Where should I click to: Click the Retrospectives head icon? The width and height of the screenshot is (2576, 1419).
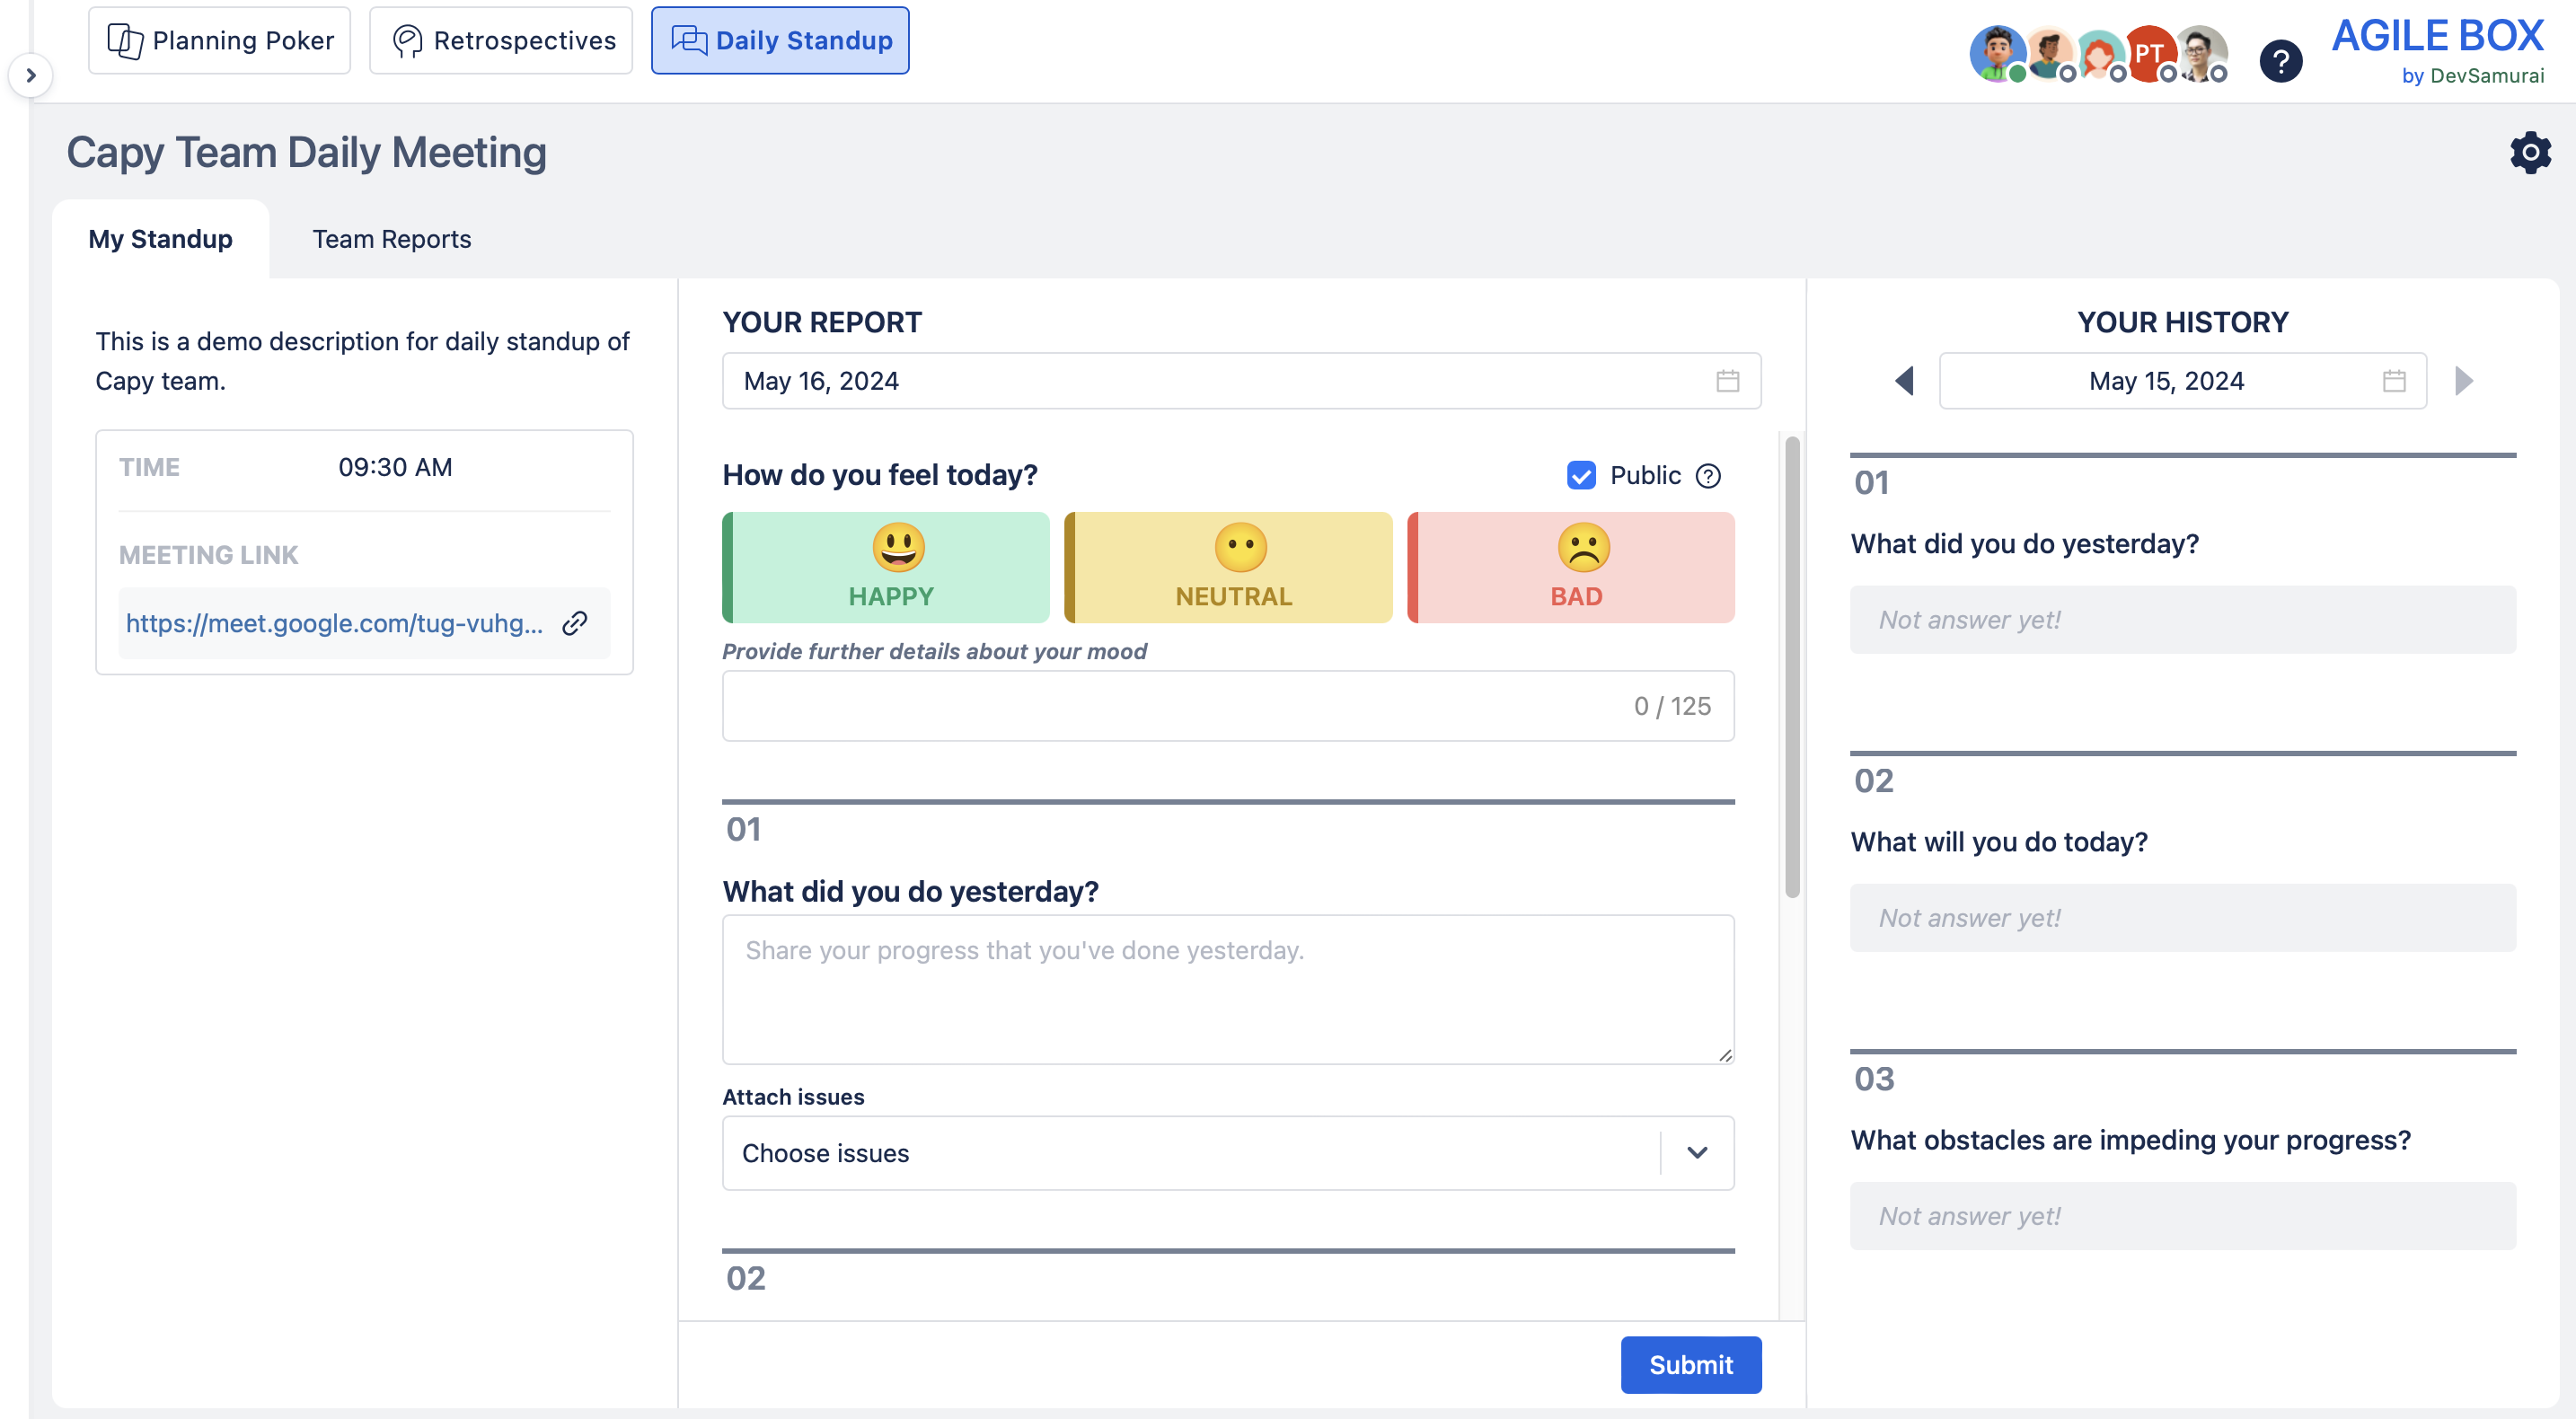[x=408, y=40]
